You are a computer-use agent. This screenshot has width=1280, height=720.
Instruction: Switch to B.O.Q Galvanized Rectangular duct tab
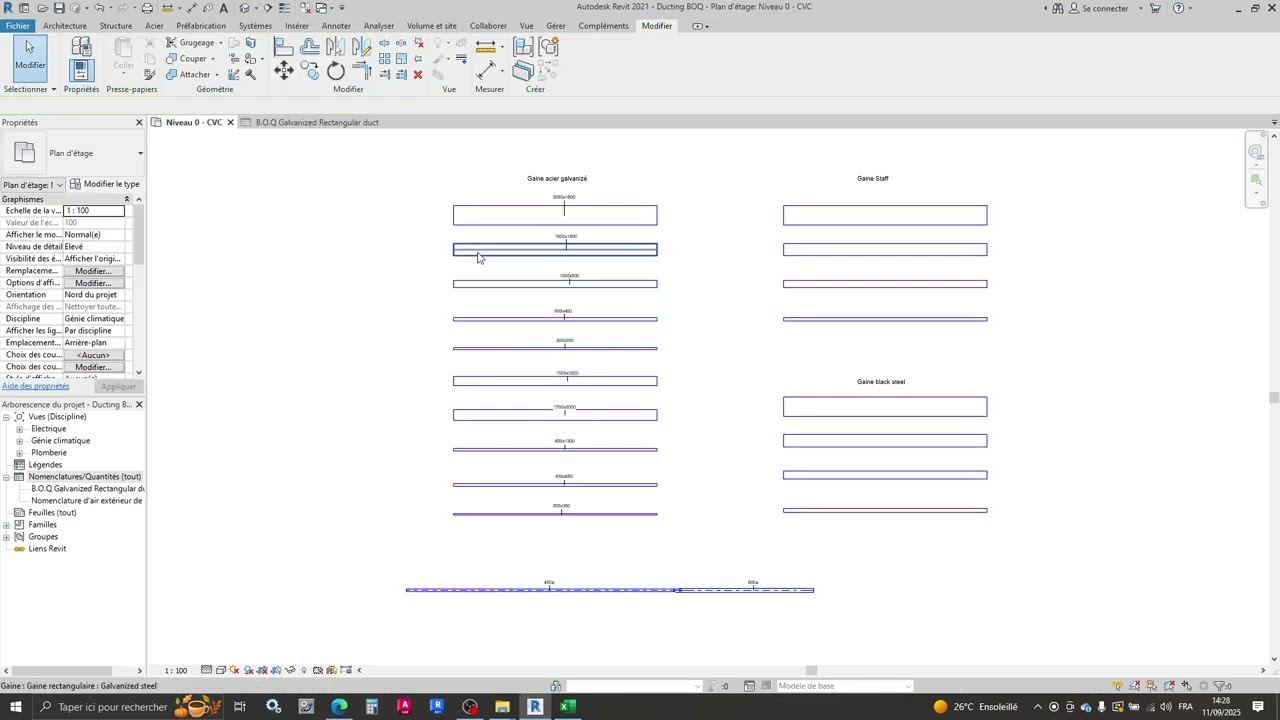317,122
